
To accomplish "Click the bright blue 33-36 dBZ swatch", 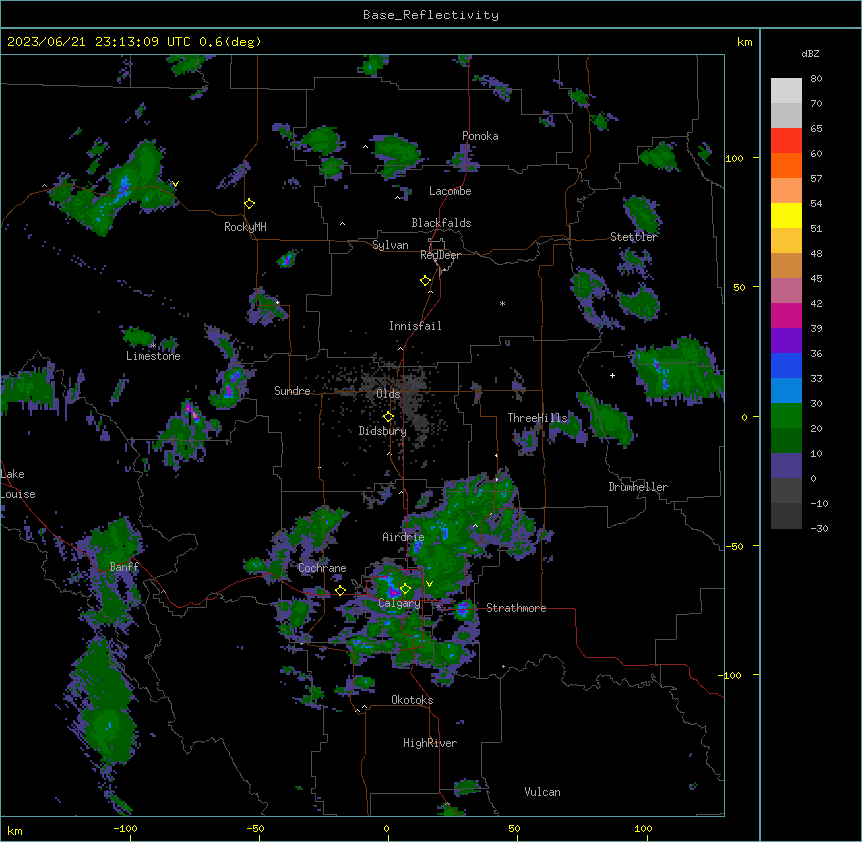I will [786, 365].
